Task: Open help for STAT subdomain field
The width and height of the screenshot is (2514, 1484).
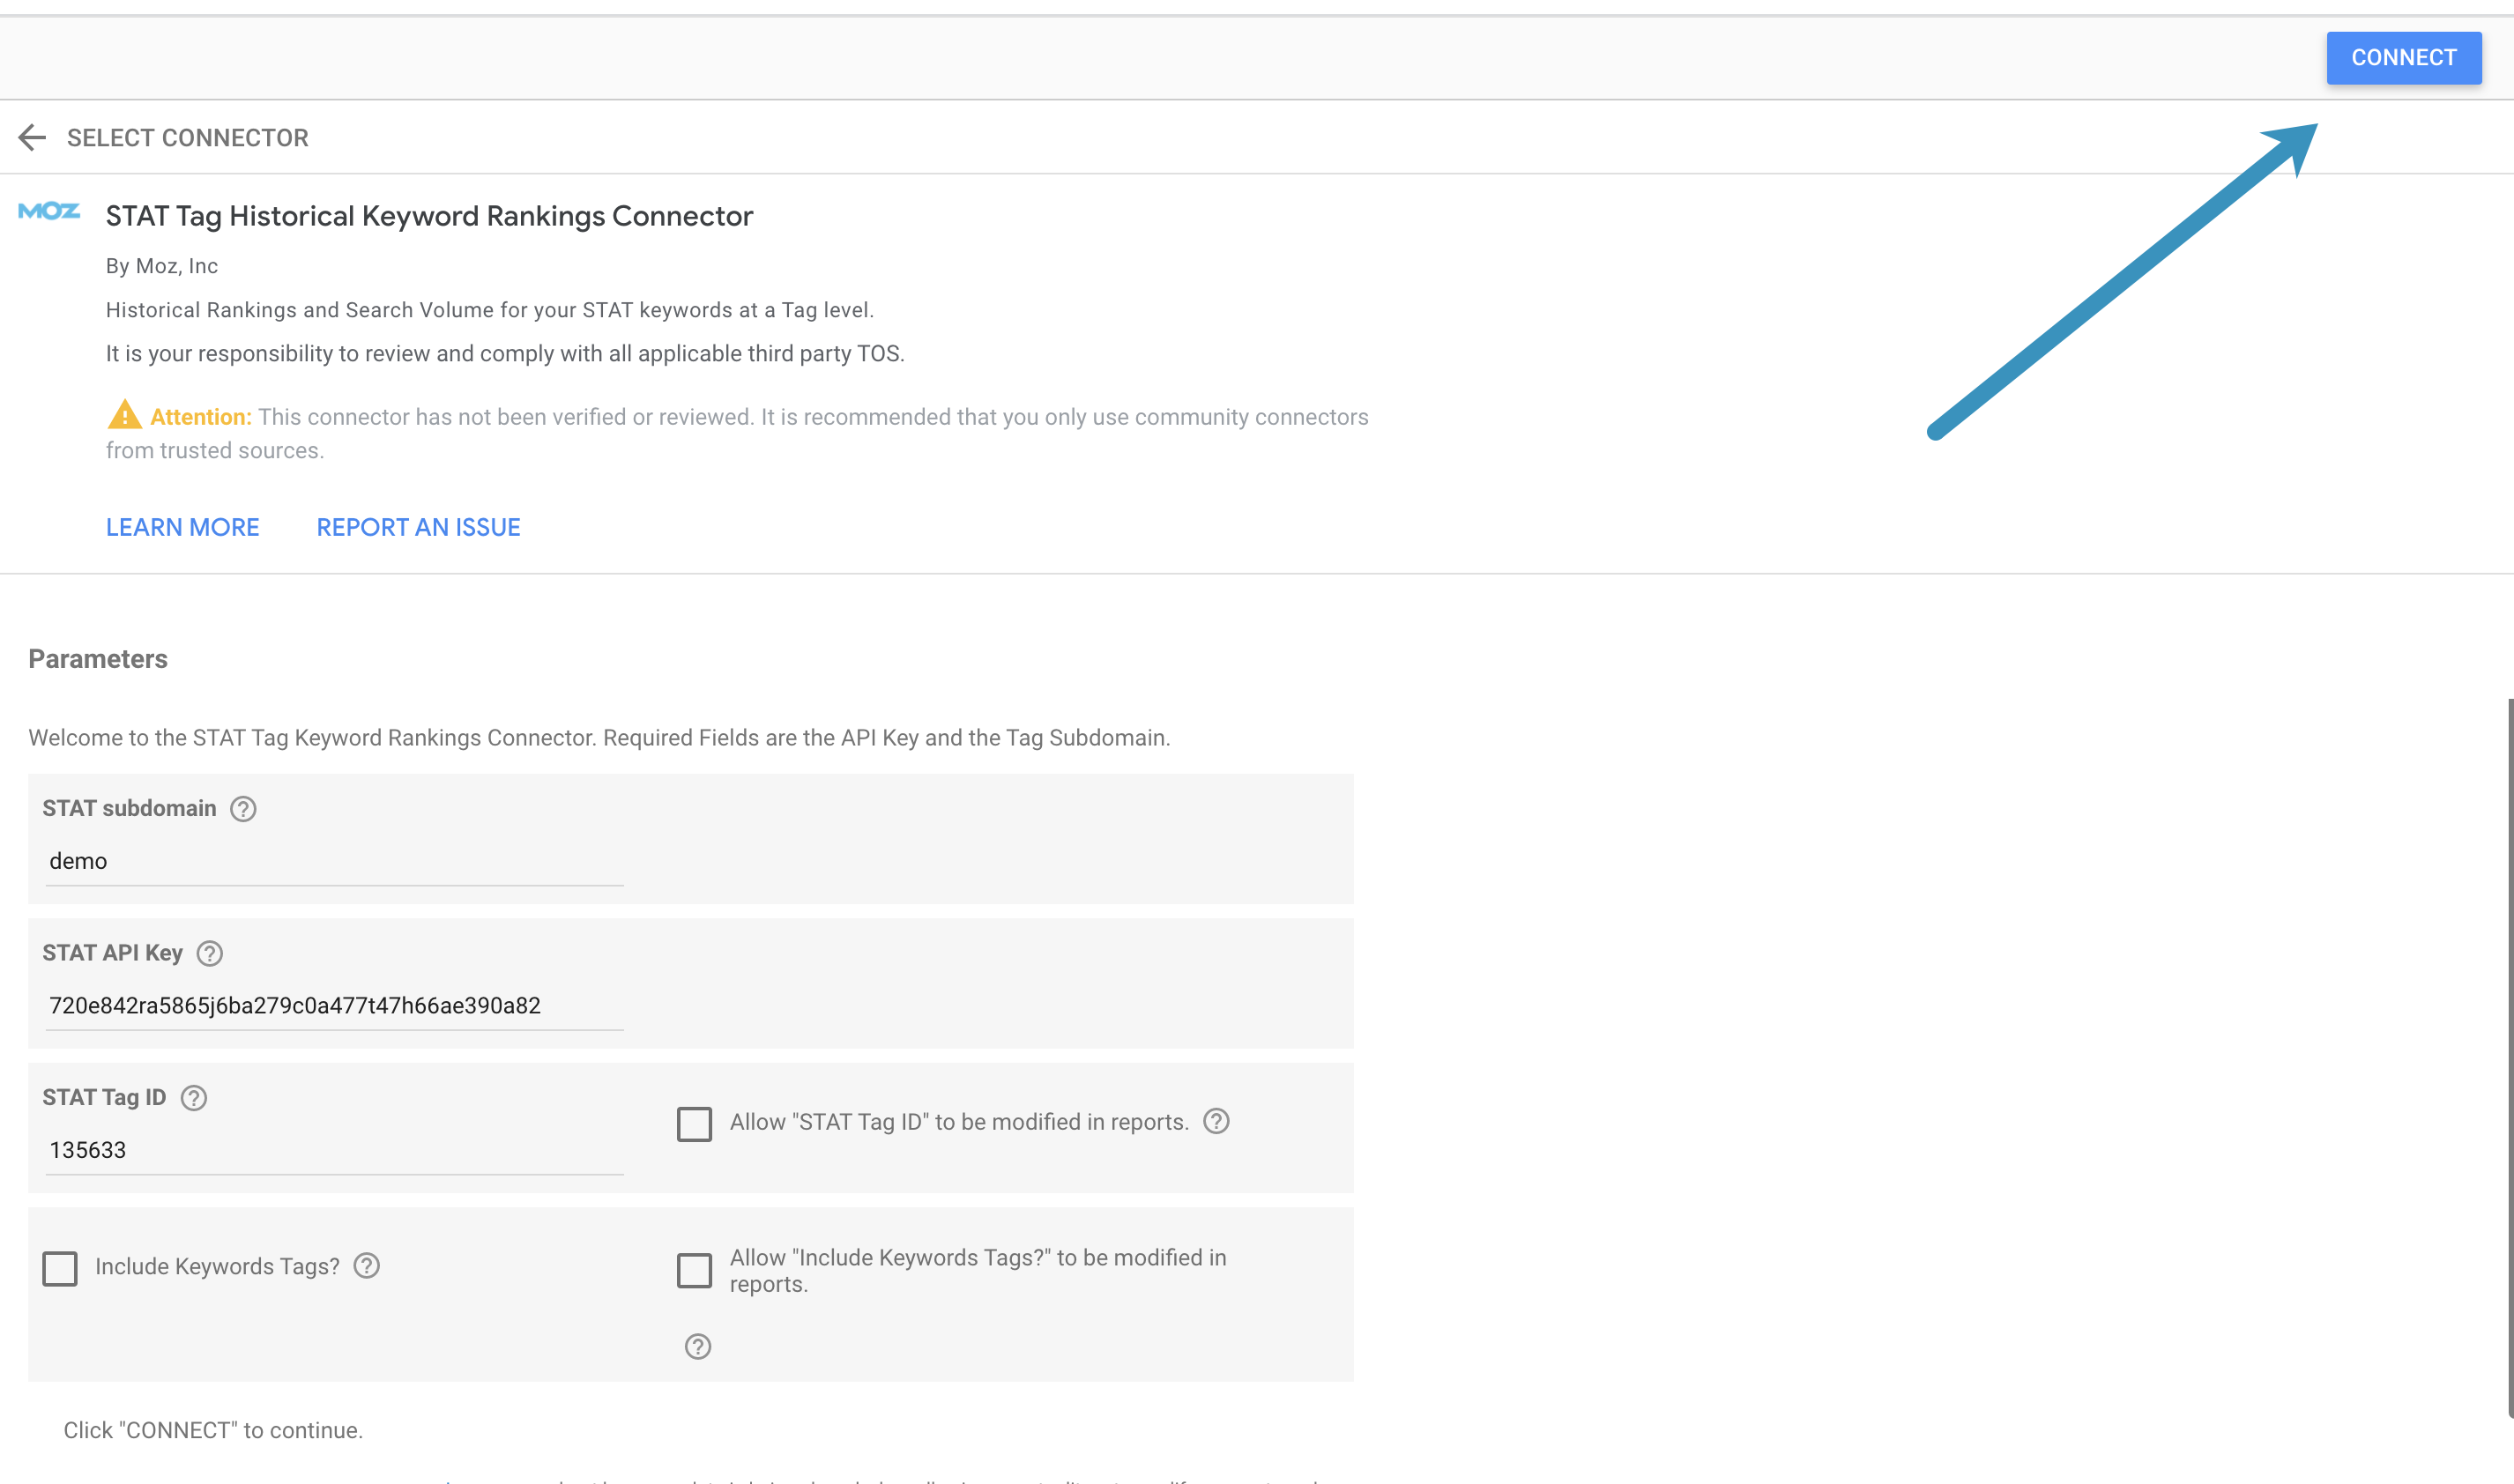Action: click(243, 808)
